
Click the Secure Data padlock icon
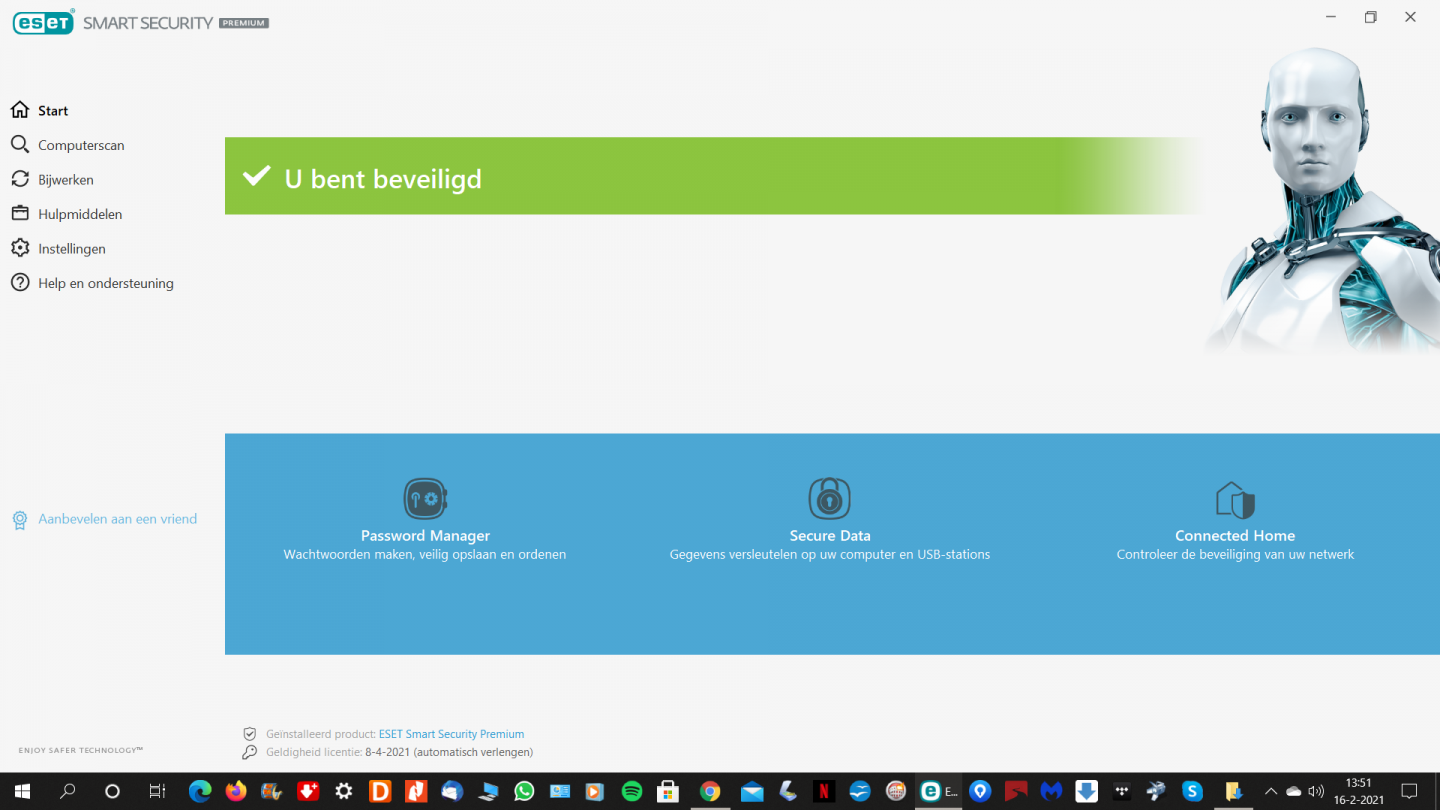tap(829, 498)
